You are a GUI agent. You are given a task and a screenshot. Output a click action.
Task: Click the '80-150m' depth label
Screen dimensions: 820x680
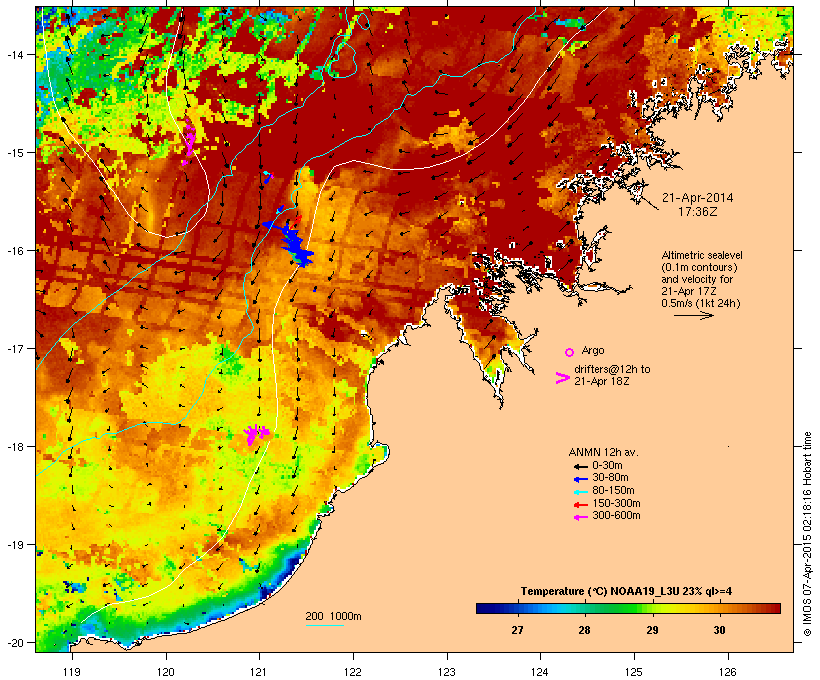tap(613, 491)
